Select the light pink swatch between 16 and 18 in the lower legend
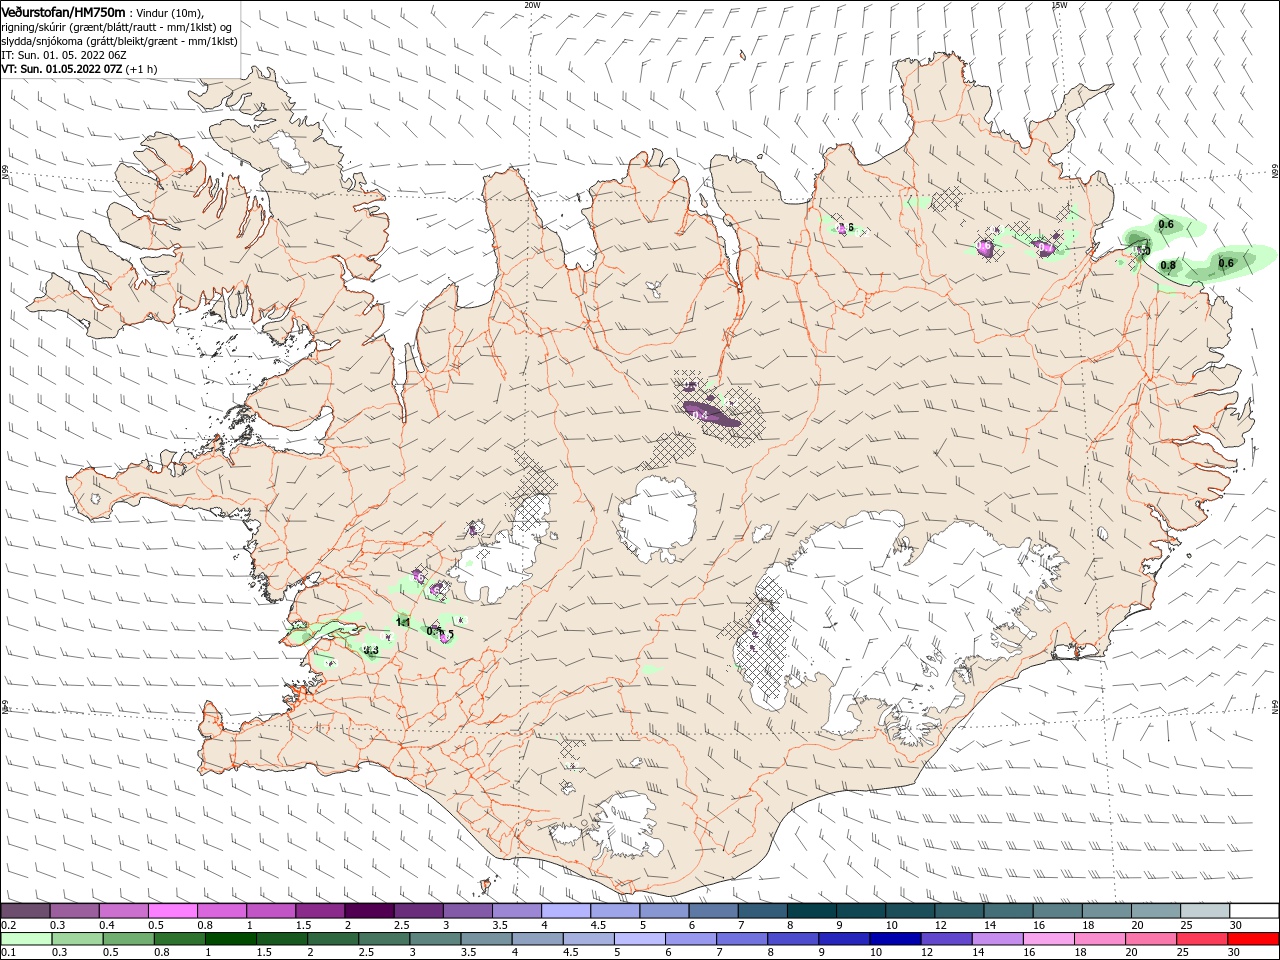Screen dimensions: 1280x960 (x=1050, y=939)
